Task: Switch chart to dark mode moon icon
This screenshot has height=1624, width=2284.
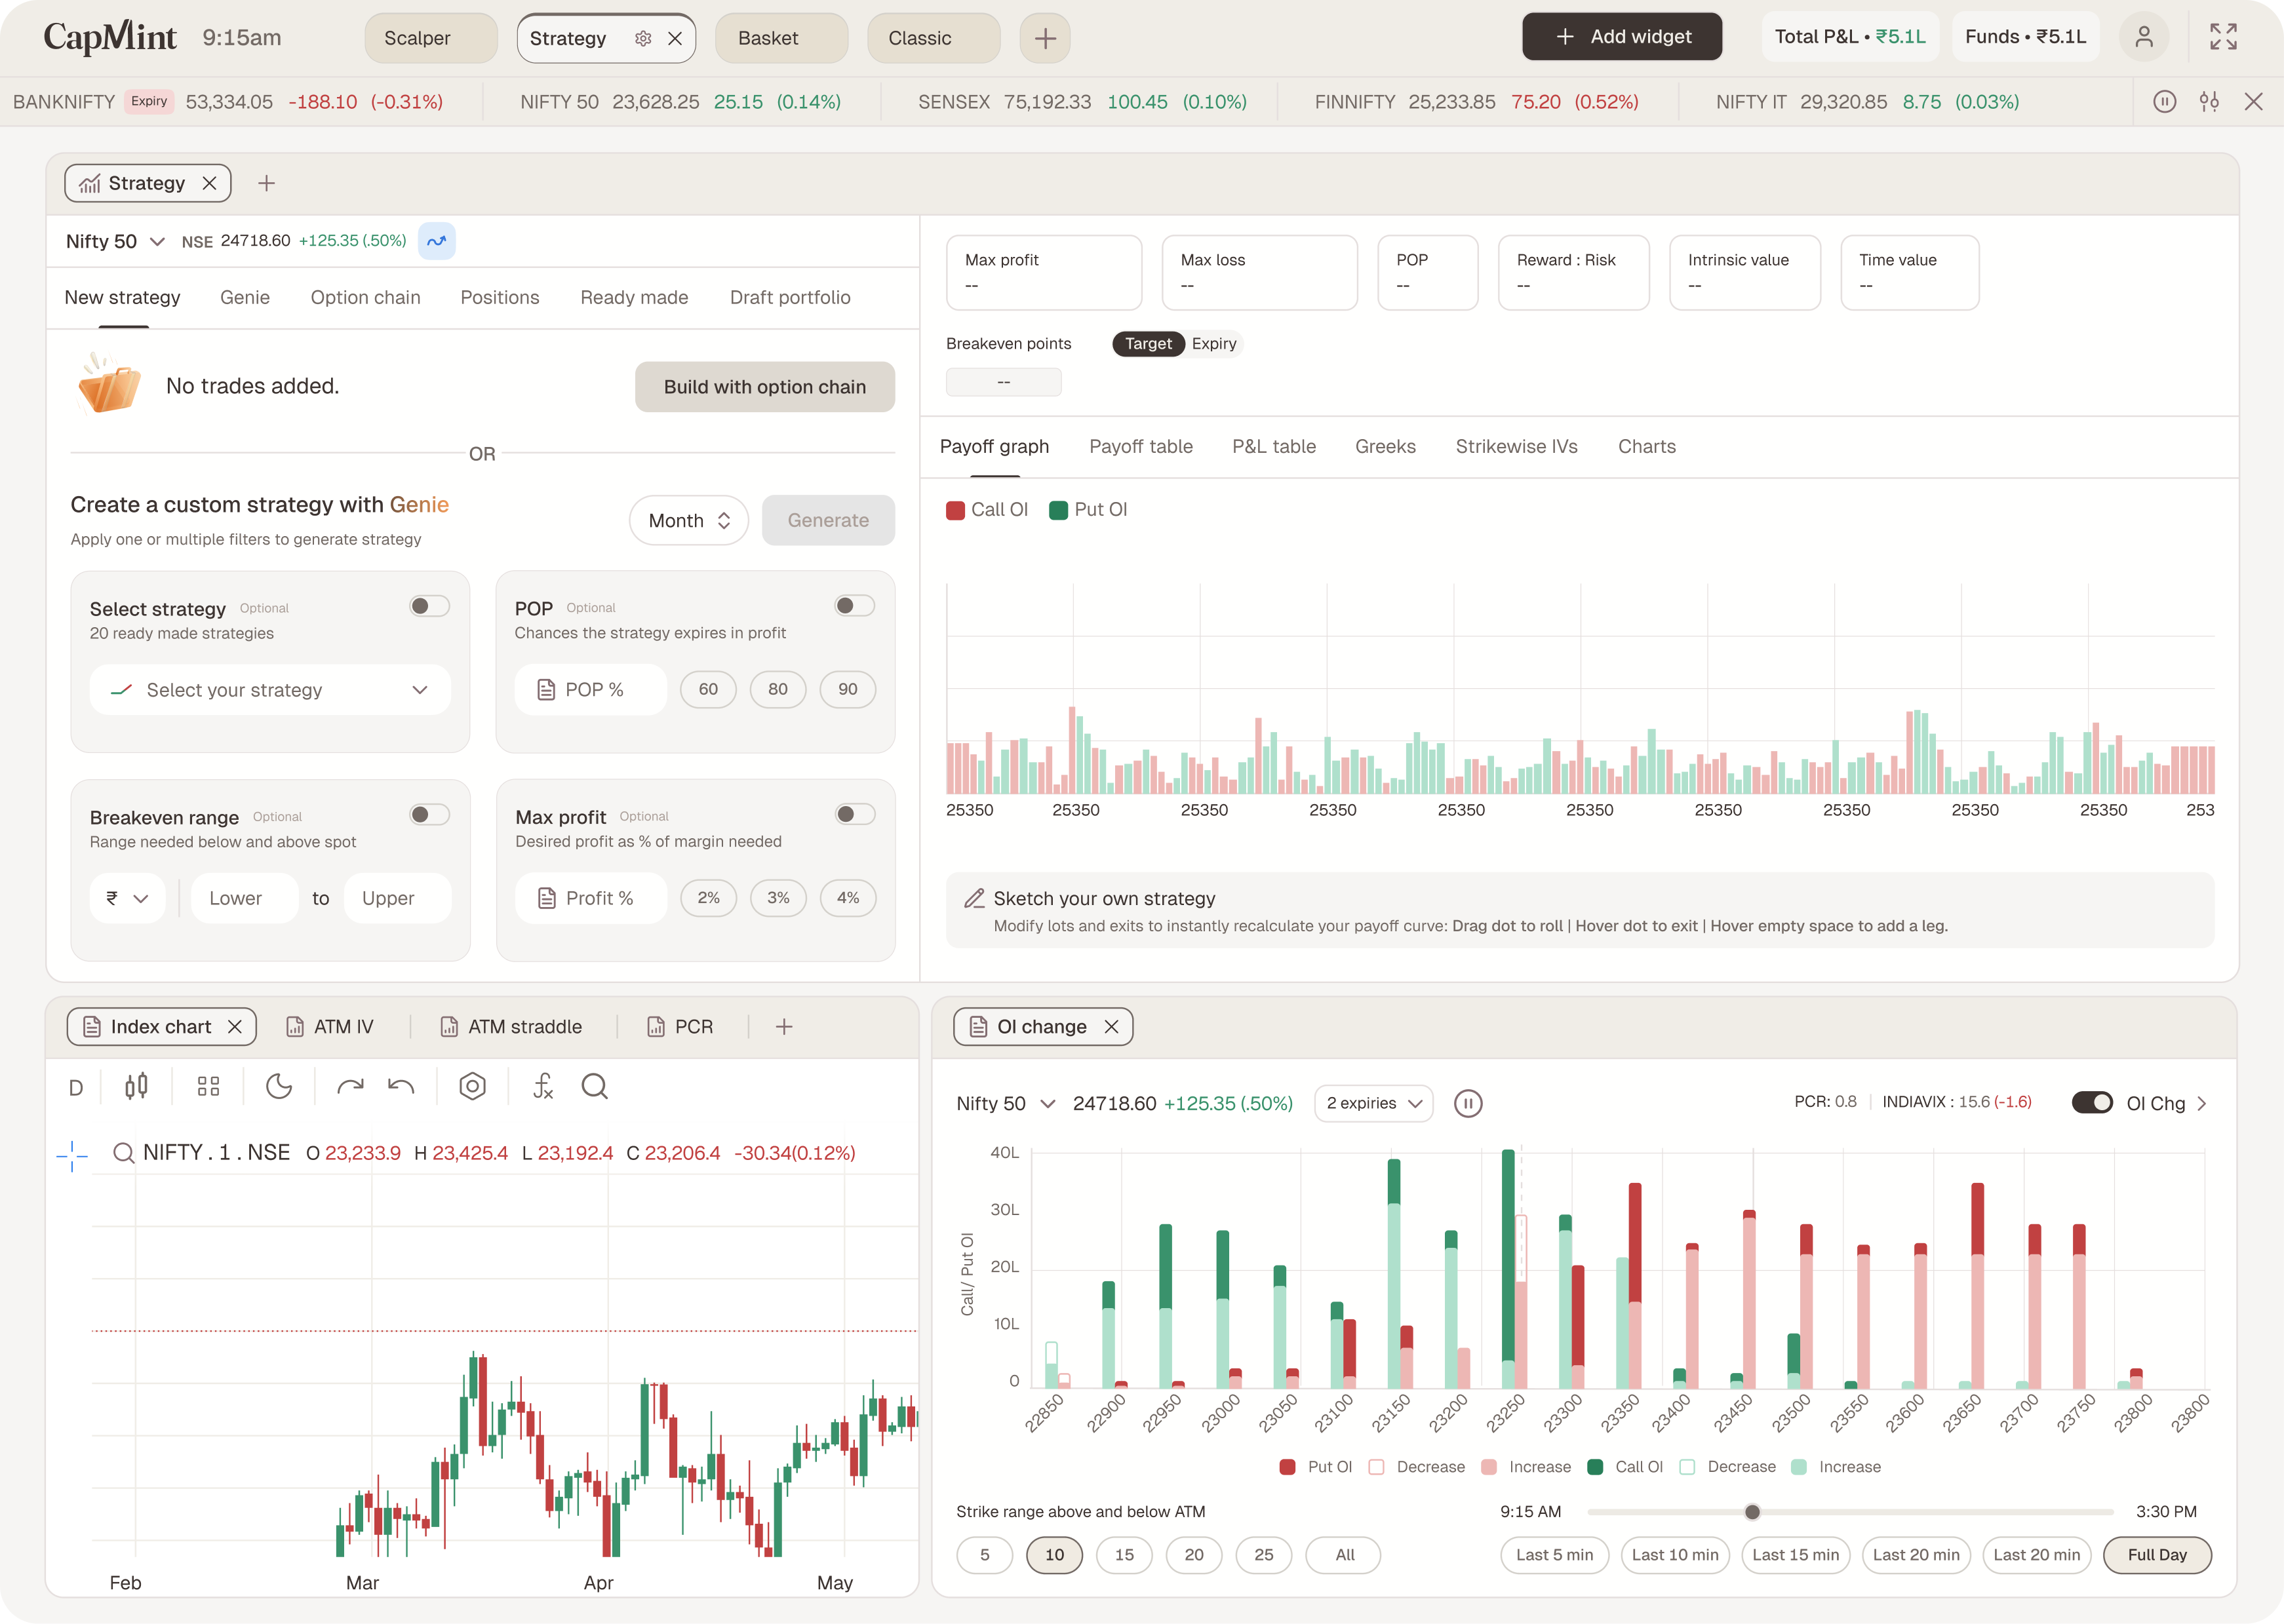Action: (279, 1087)
